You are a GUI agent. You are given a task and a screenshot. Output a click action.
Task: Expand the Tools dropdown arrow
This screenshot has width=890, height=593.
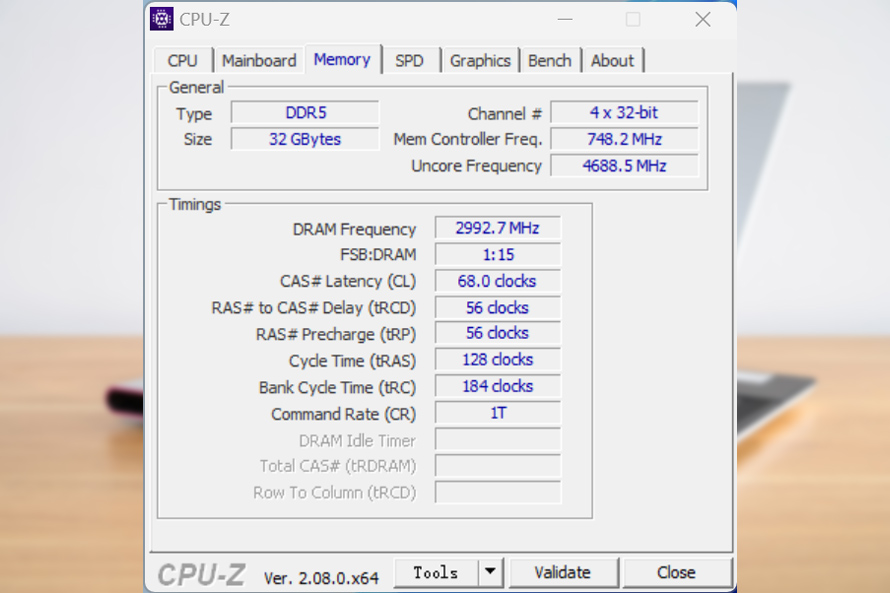click(x=490, y=573)
